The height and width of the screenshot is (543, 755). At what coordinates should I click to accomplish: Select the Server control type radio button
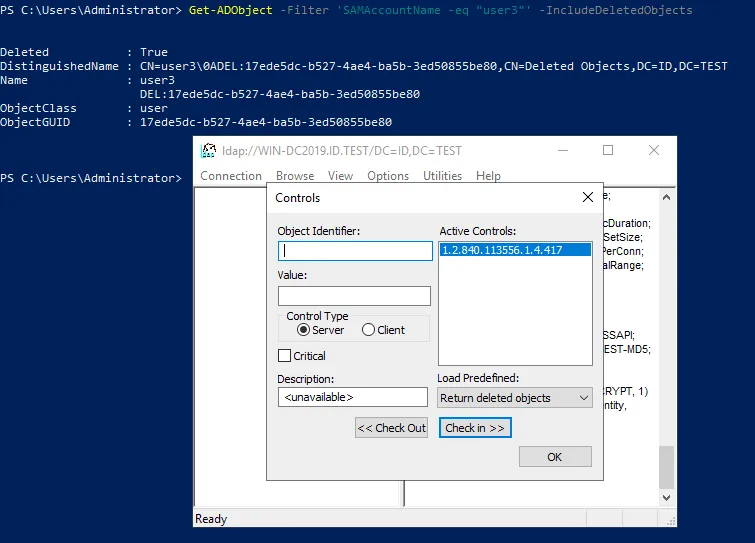(x=304, y=330)
